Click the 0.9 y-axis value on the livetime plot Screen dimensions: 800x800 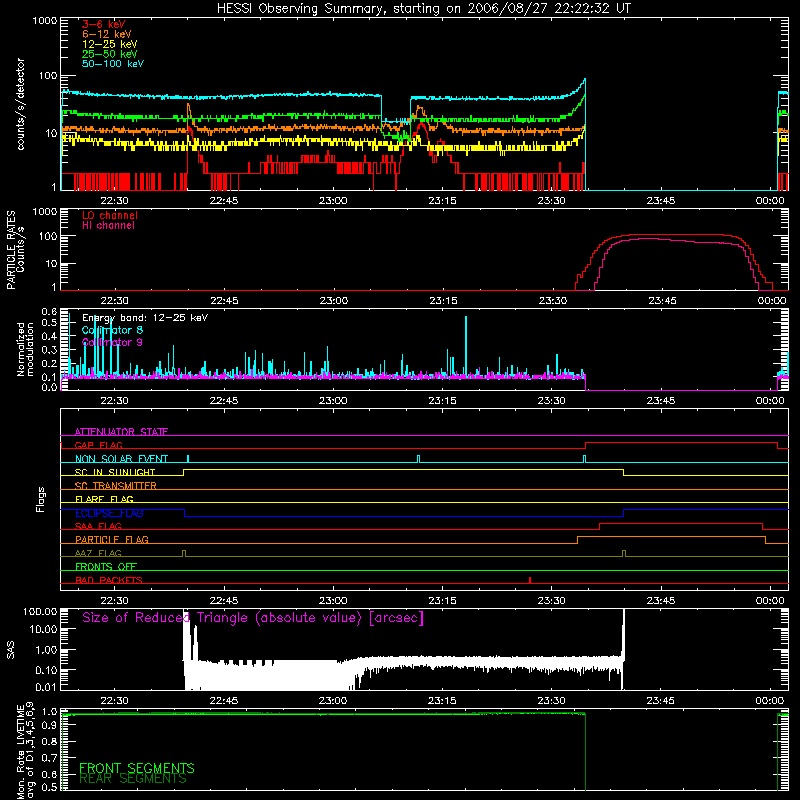[x=49, y=726]
